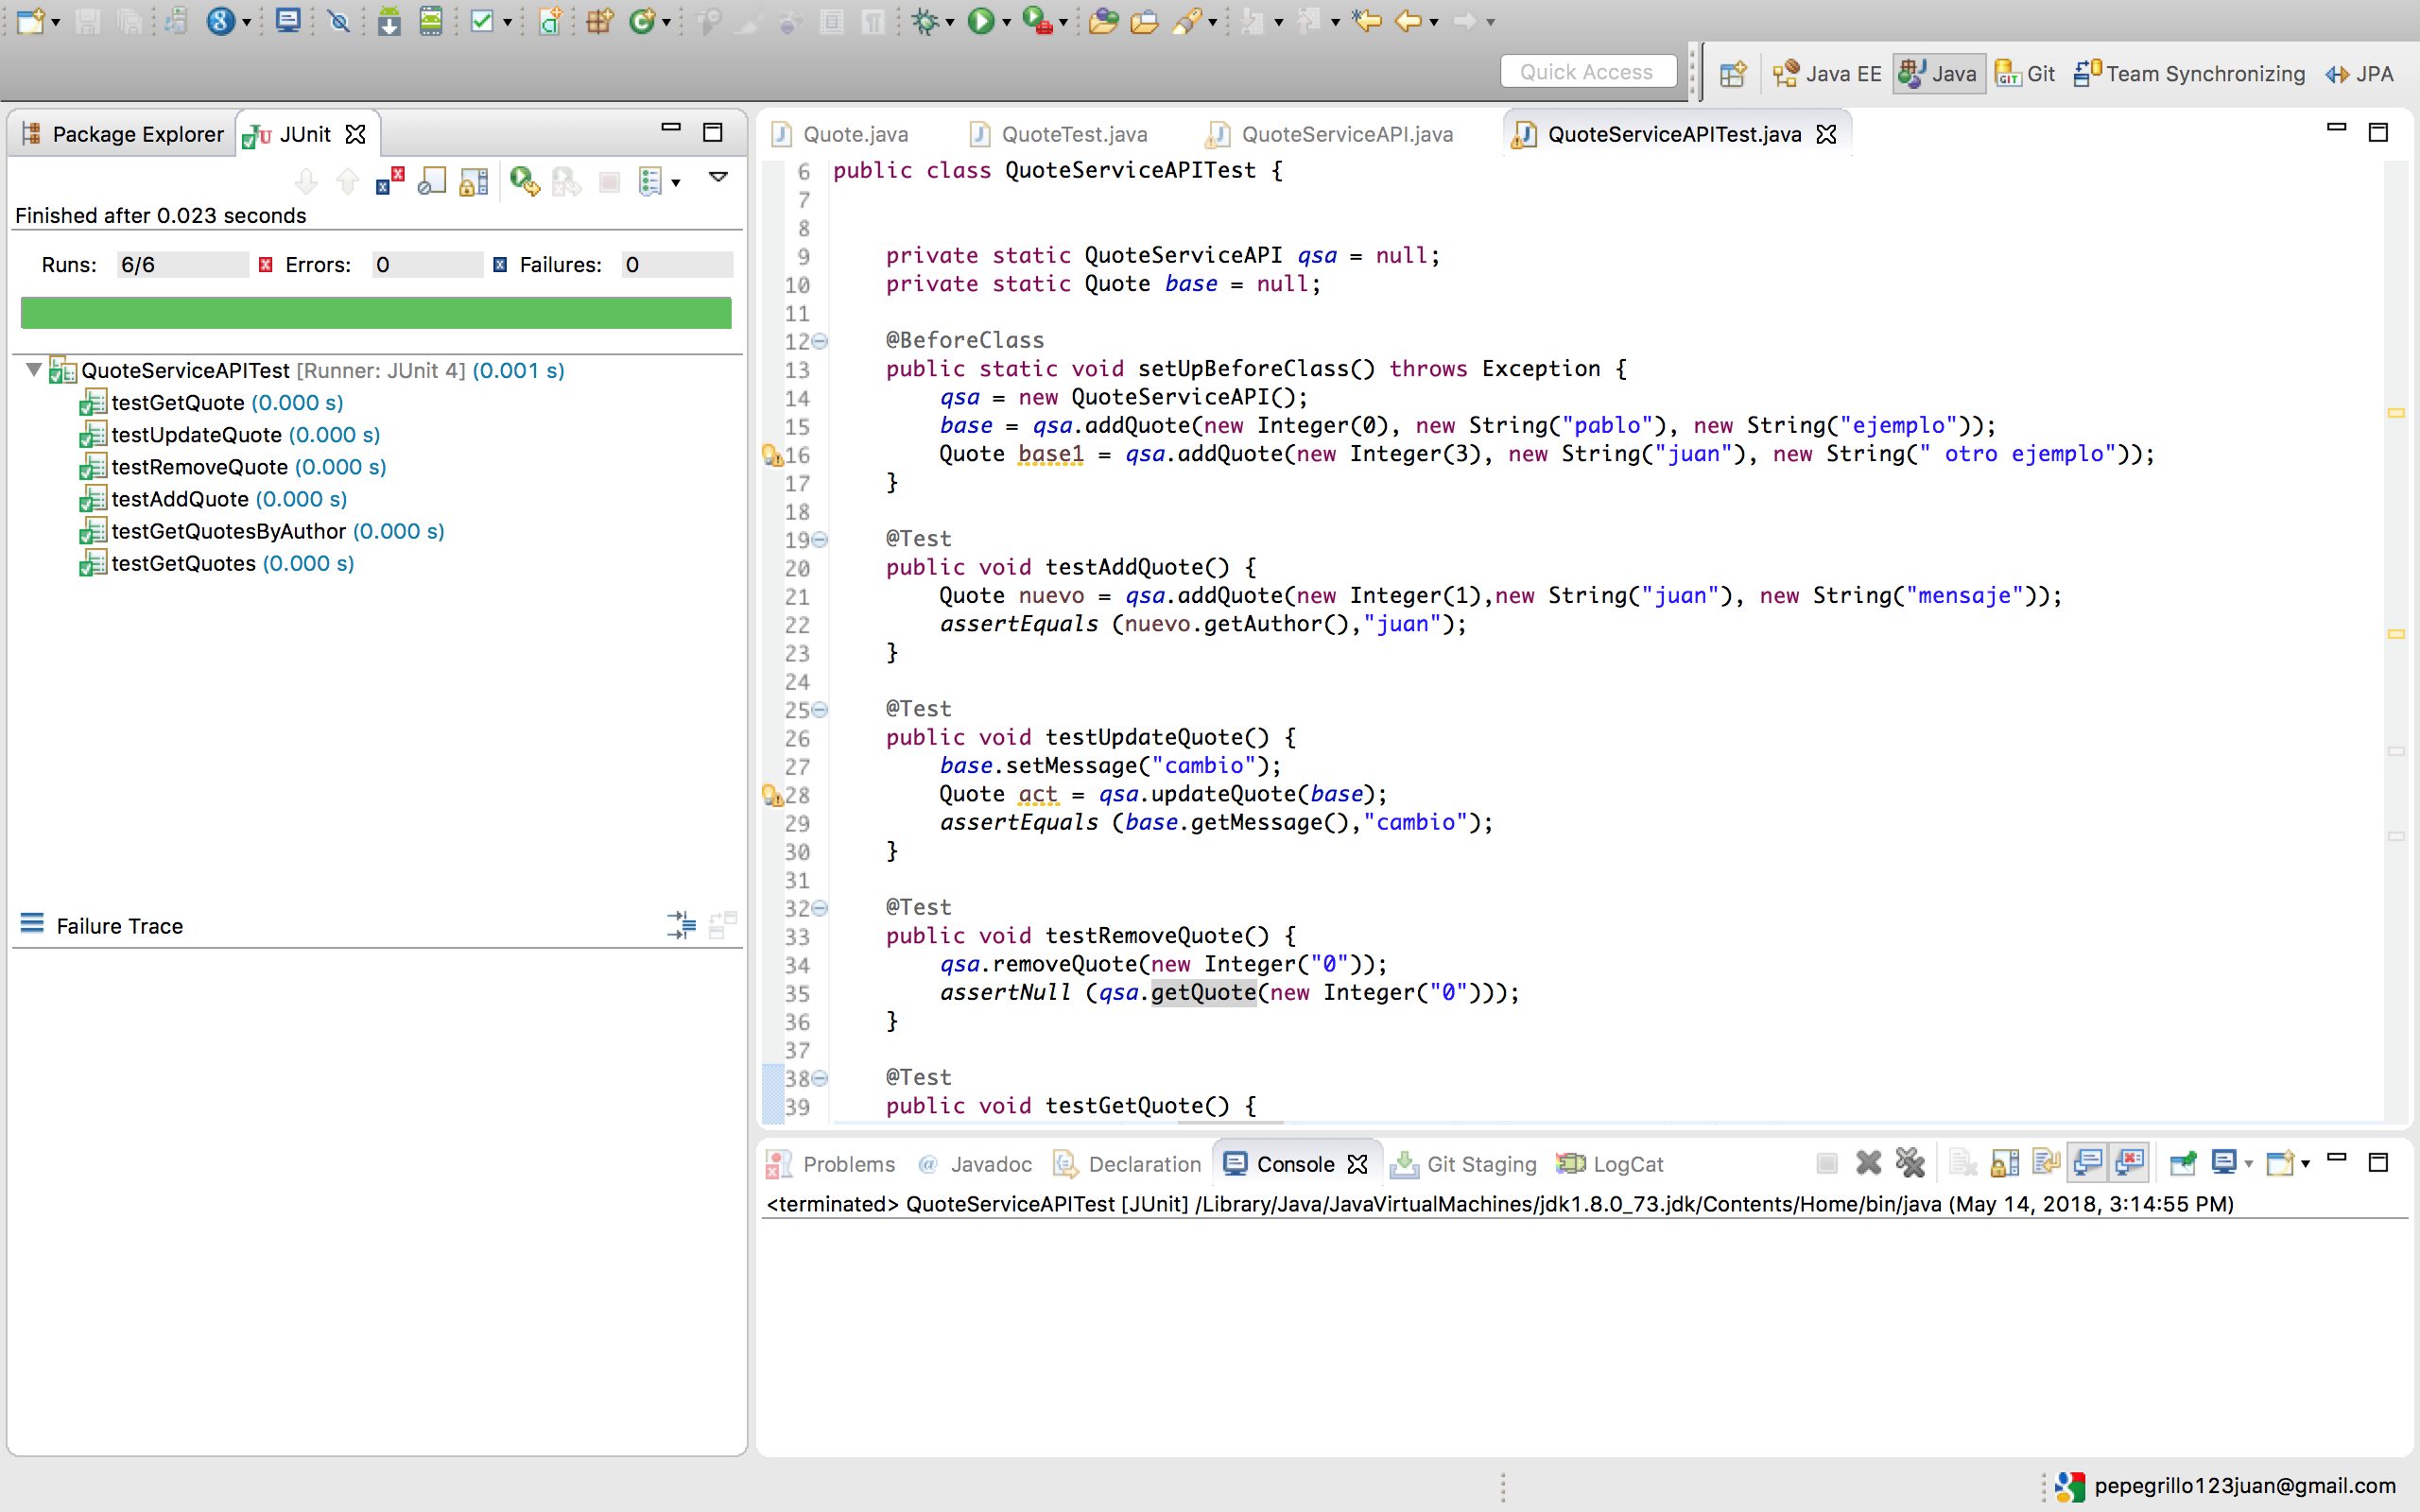Toggle Word Wrap in the Console toolbar

click(x=2046, y=1163)
